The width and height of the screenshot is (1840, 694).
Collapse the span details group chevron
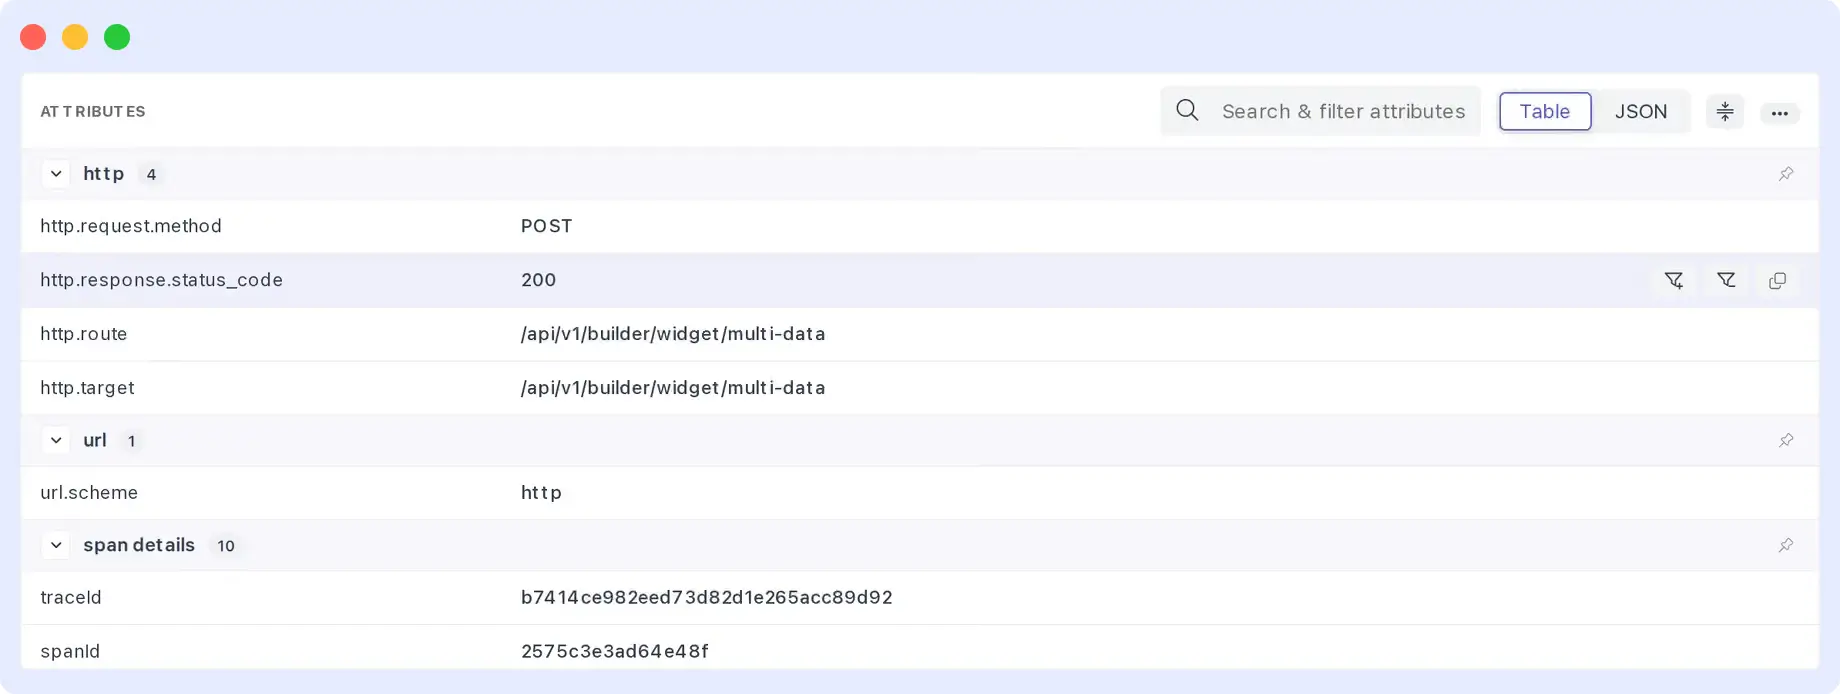56,545
